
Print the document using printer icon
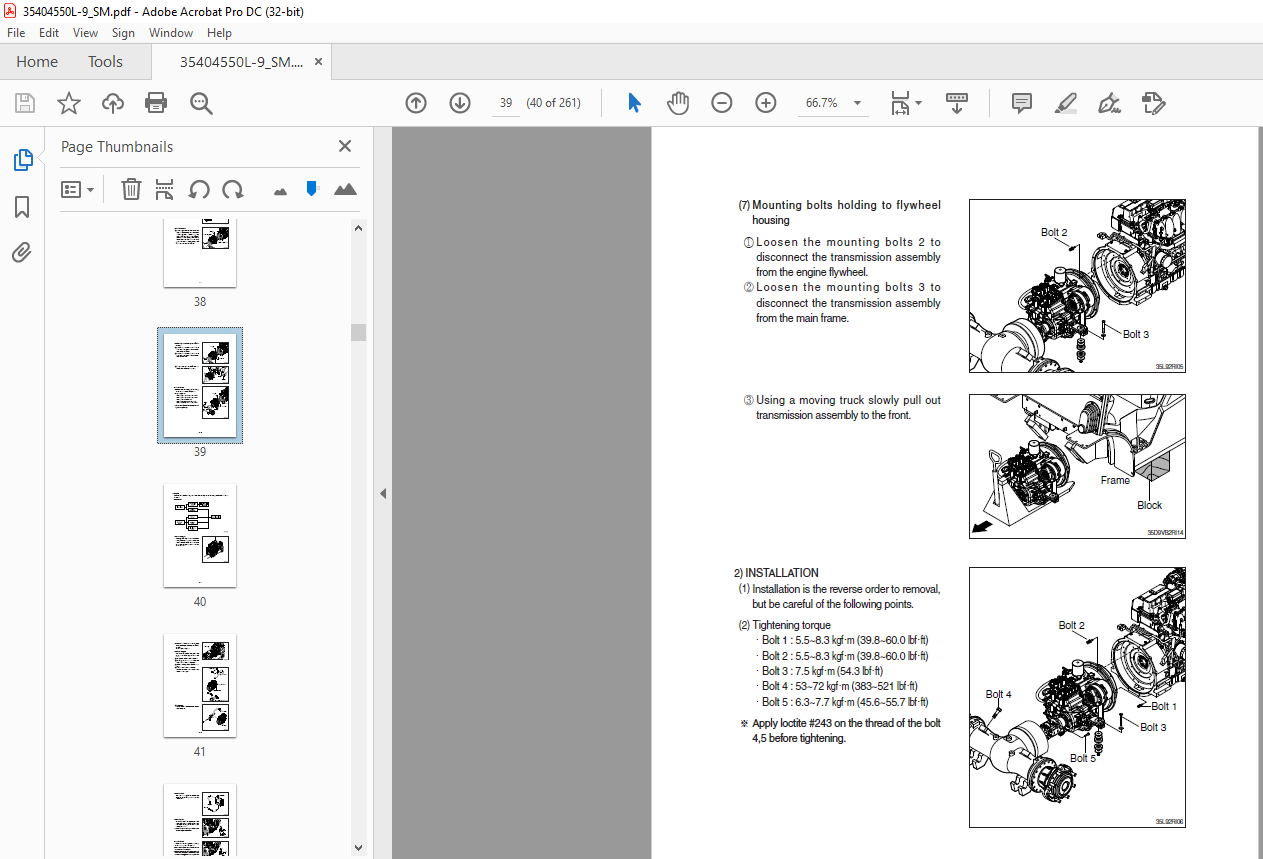coord(156,103)
